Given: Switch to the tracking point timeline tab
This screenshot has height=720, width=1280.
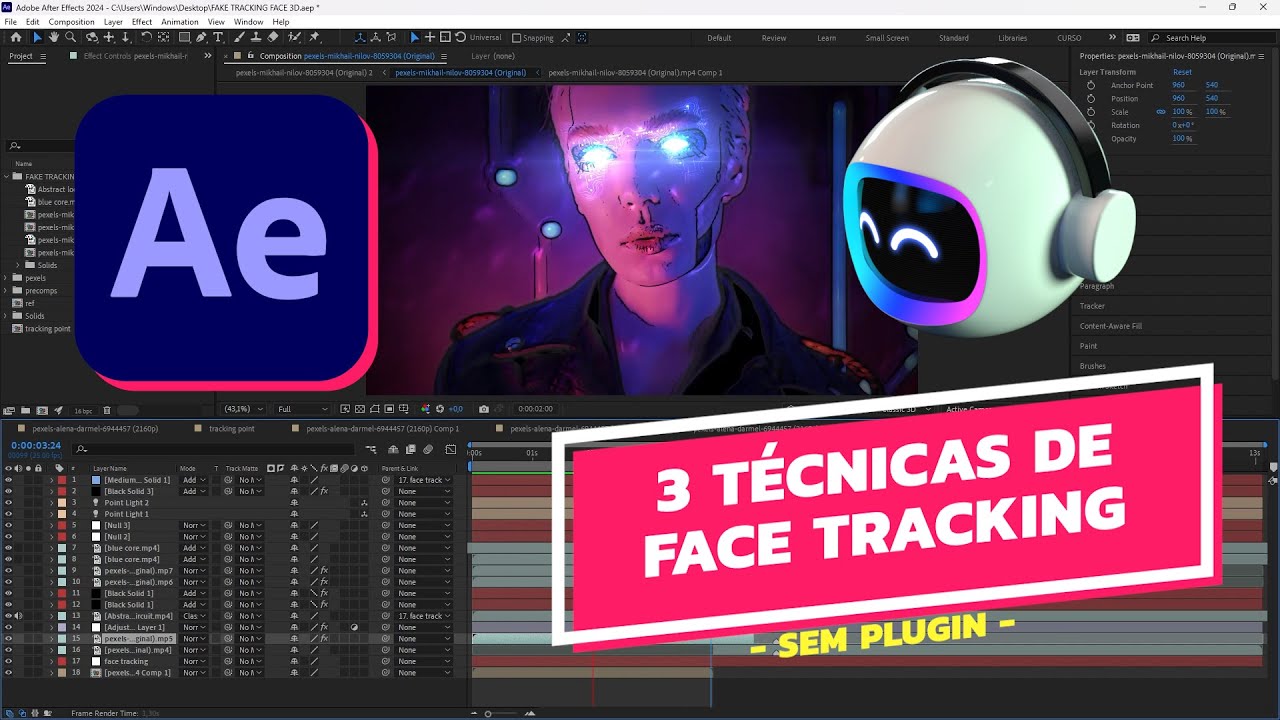Looking at the screenshot, I should pyautogui.click(x=231, y=429).
